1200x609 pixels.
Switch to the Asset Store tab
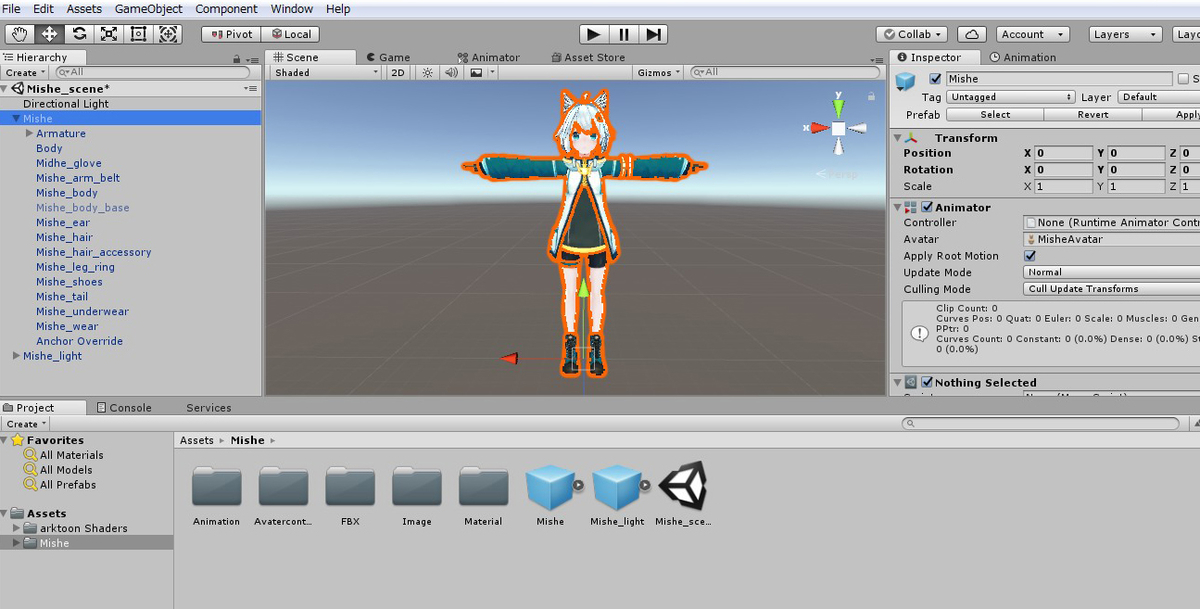coord(588,57)
